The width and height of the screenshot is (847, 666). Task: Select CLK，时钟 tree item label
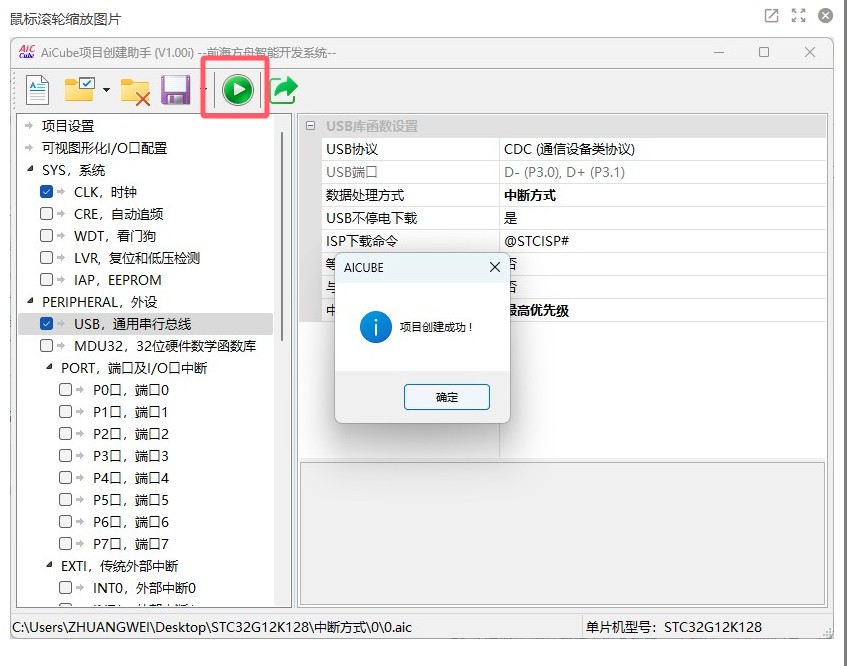pos(105,192)
